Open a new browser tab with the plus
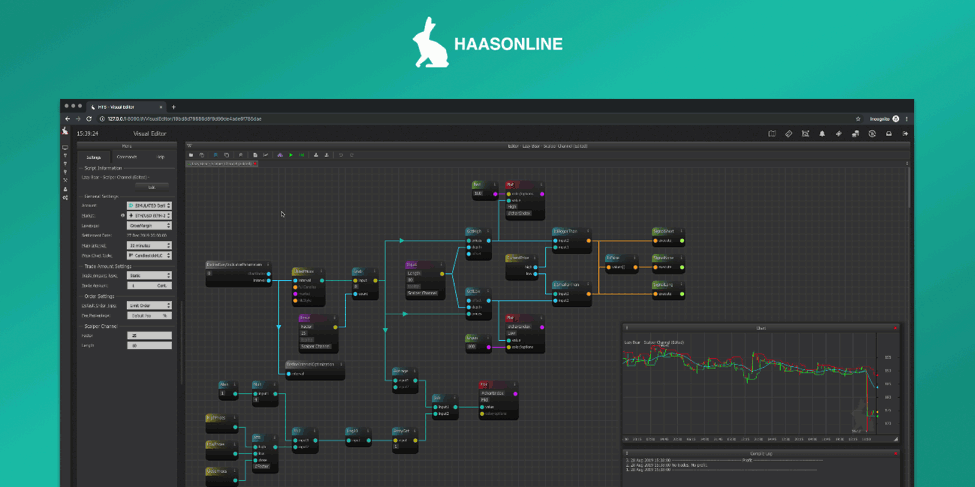 tap(173, 107)
